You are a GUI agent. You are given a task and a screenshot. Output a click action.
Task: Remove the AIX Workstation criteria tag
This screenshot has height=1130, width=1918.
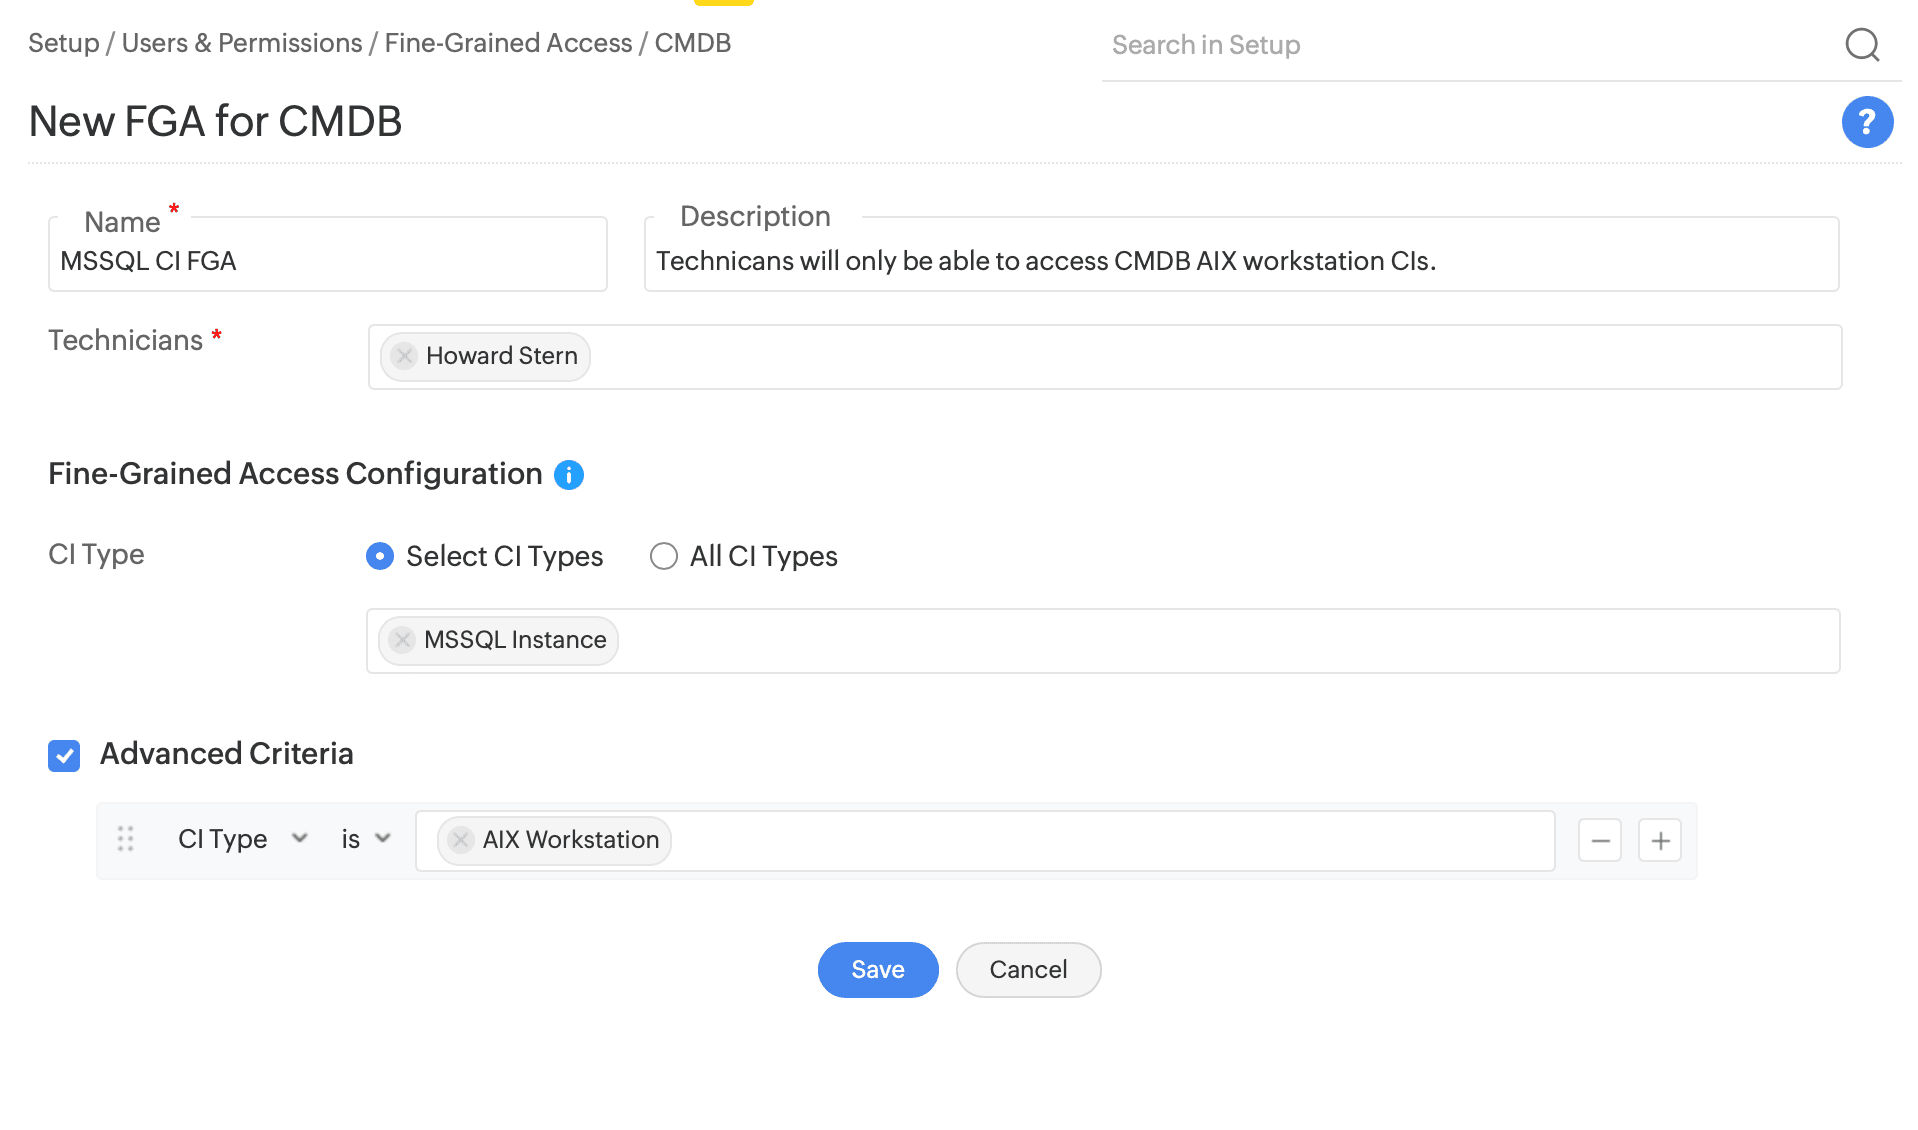tap(461, 840)
